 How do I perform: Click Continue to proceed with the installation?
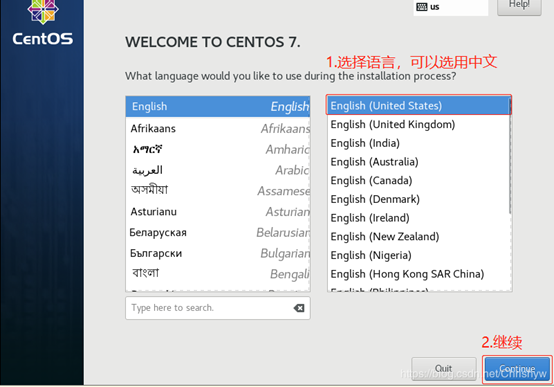[517, 369]
